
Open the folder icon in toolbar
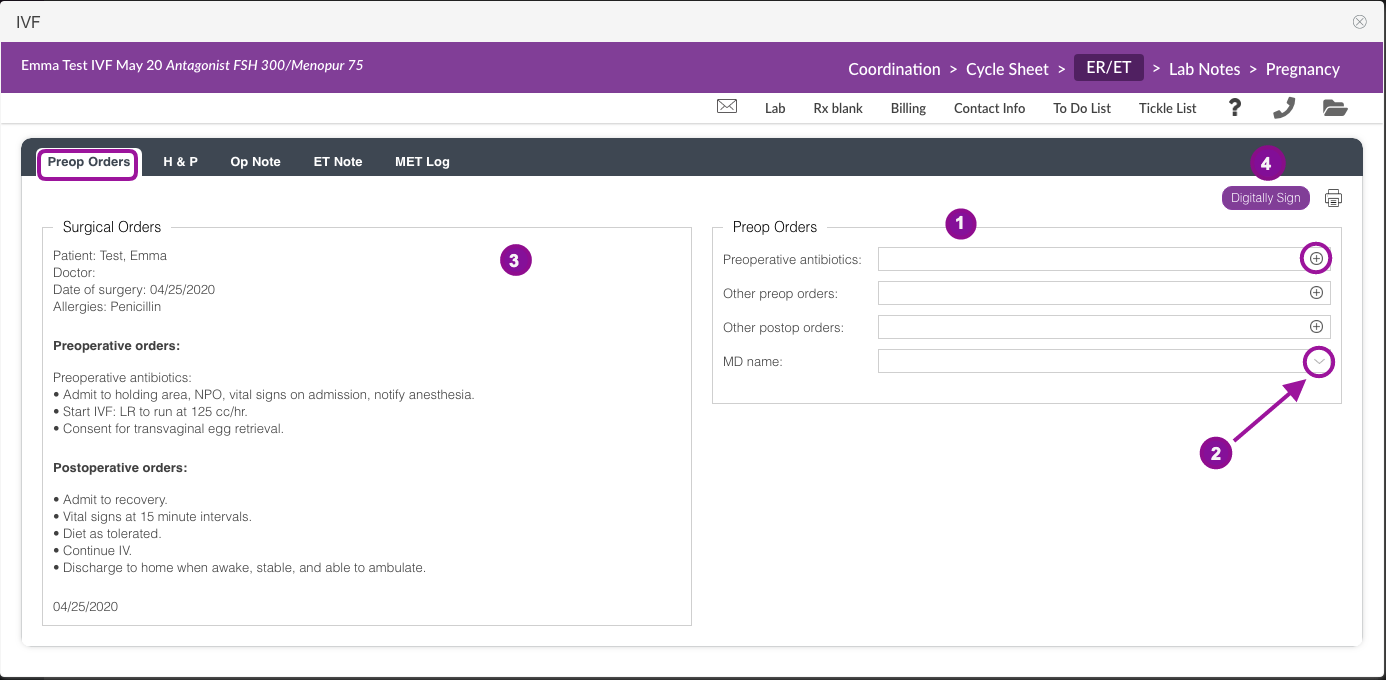[1335, 108]
